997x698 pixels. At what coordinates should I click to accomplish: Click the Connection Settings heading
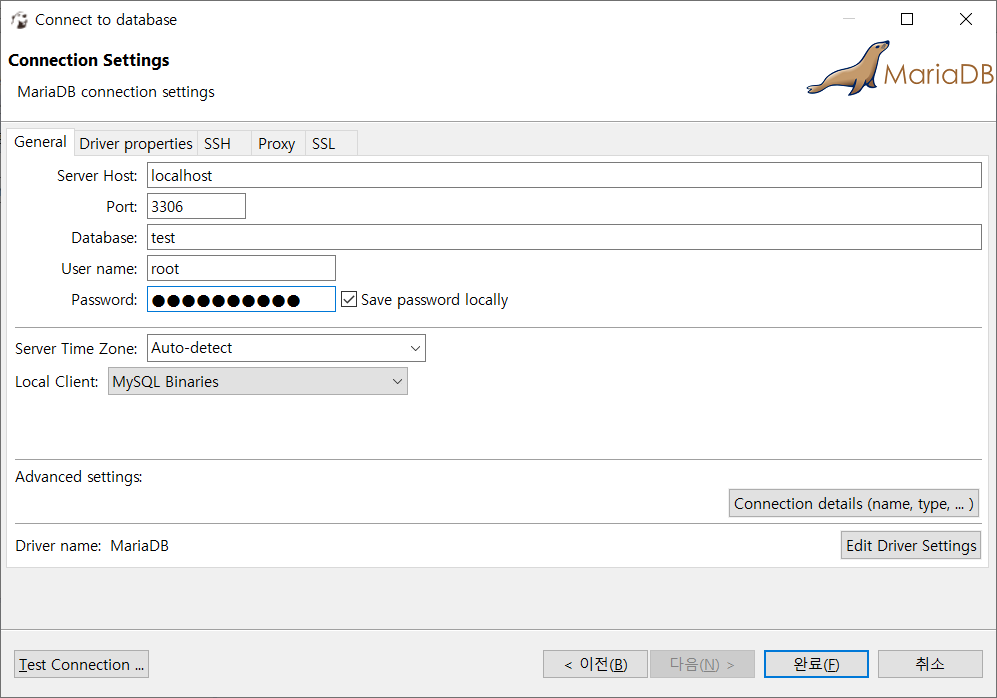88,60
